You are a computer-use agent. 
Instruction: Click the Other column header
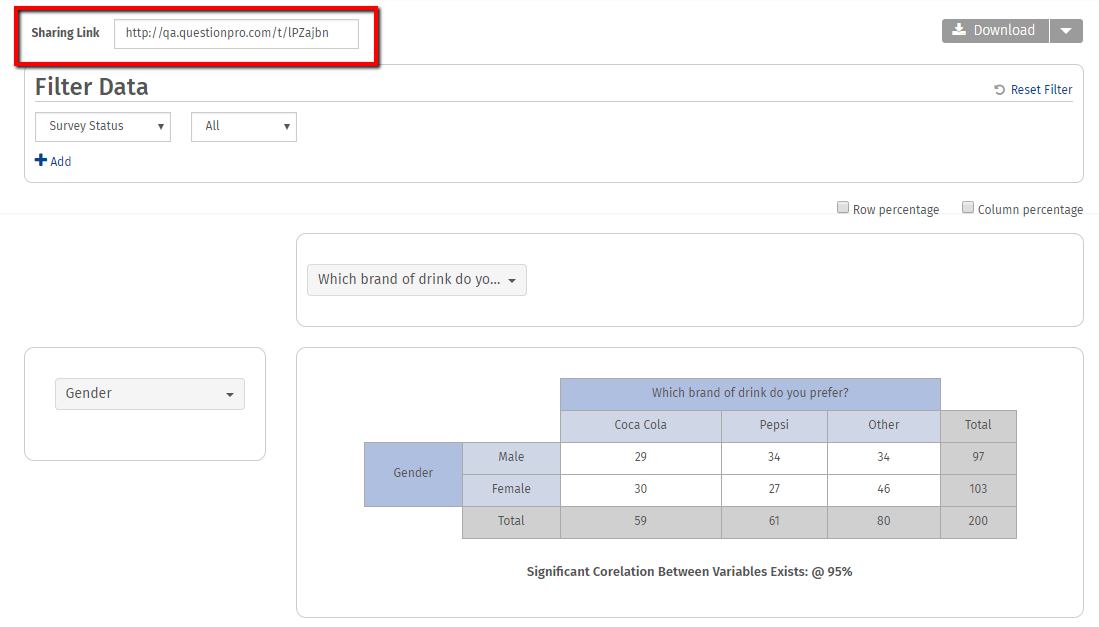pos(884,425)
